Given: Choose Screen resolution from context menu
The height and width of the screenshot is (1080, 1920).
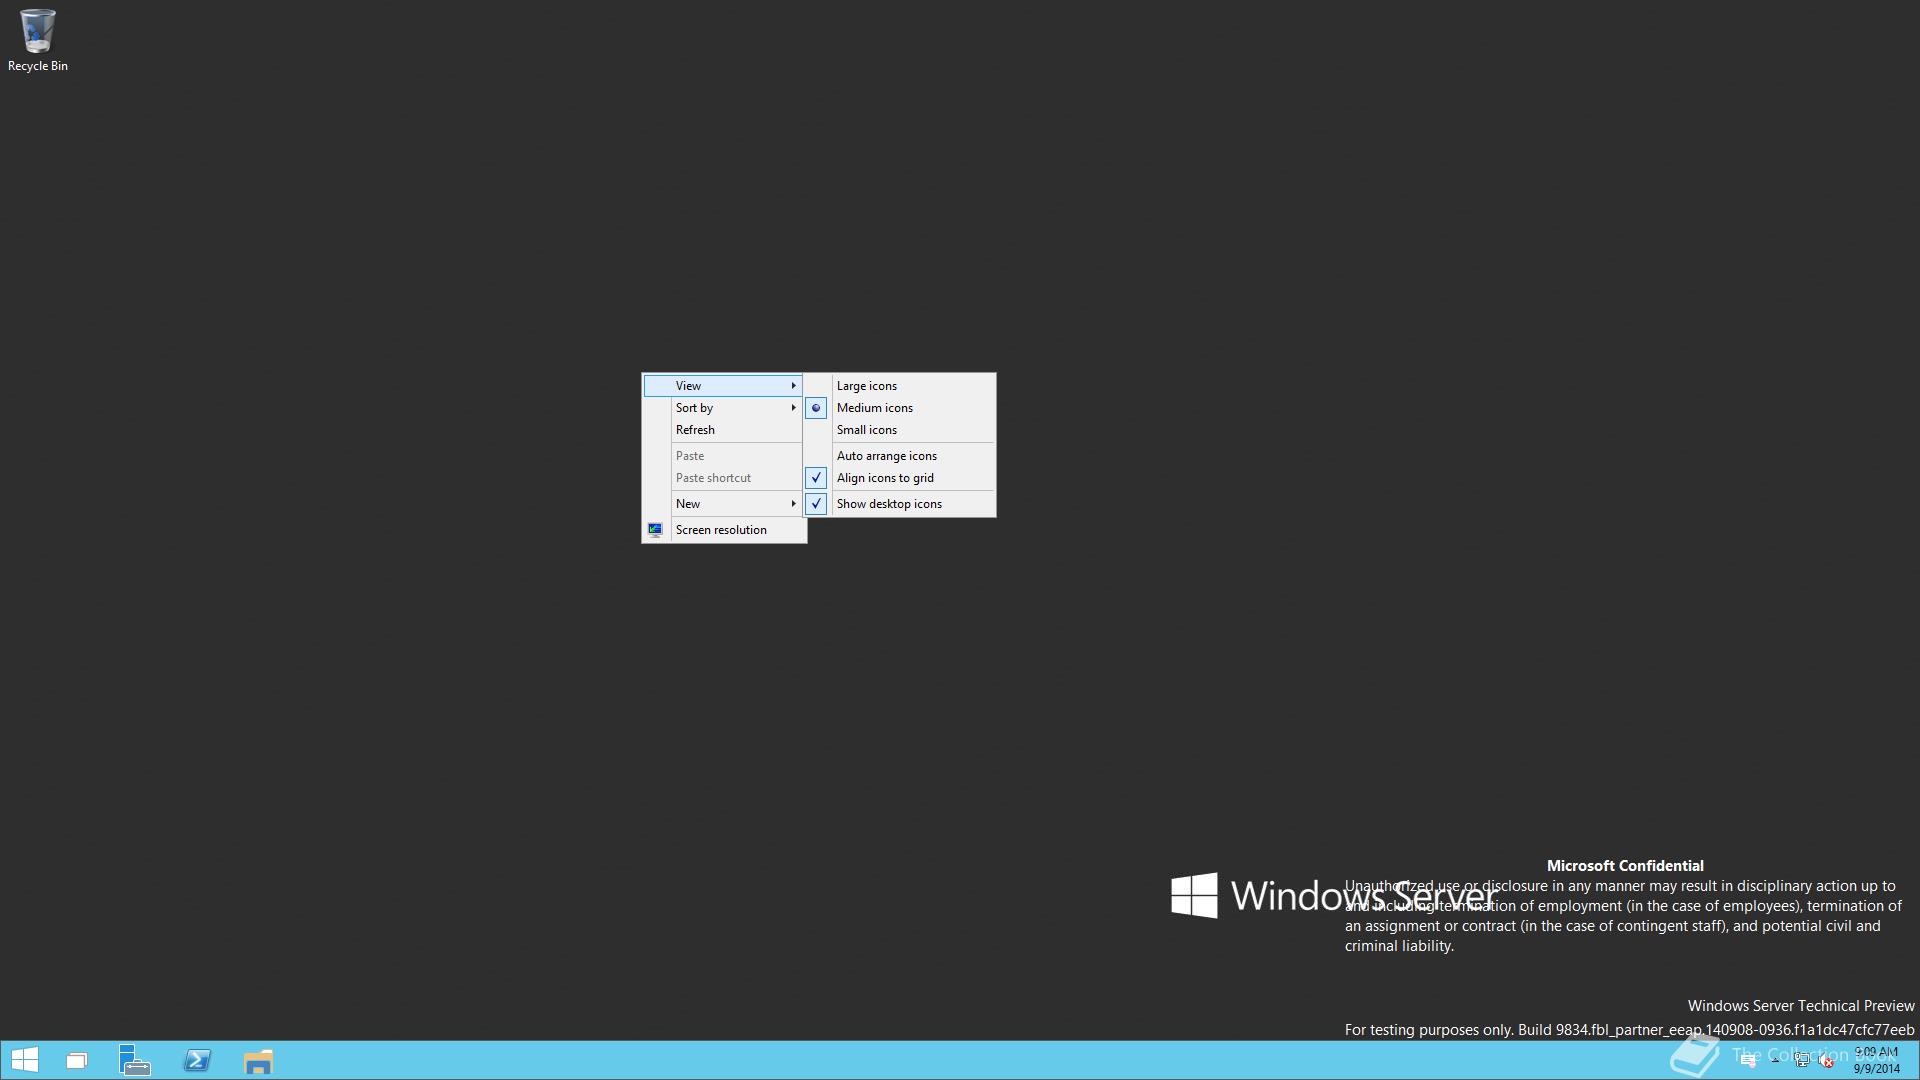Looking at the screenshot, I should coord(723,530).
